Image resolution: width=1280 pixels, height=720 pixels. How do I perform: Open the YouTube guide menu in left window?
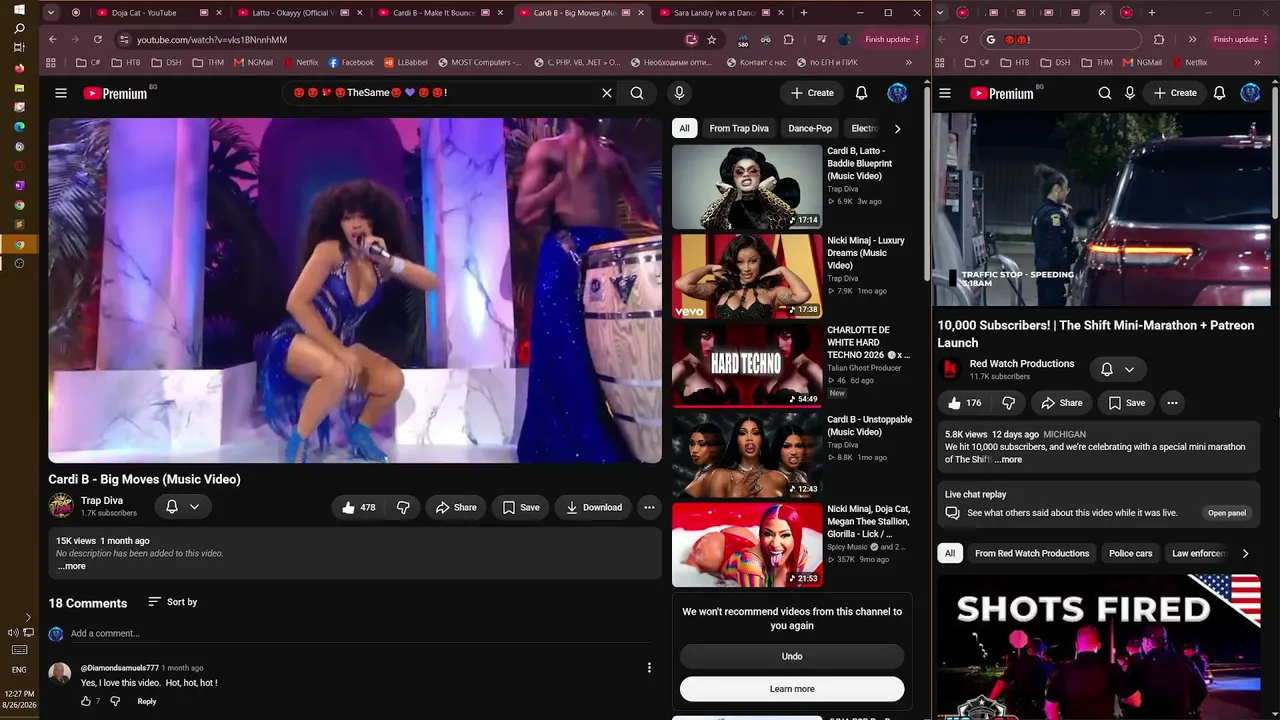tap(61, 93)
